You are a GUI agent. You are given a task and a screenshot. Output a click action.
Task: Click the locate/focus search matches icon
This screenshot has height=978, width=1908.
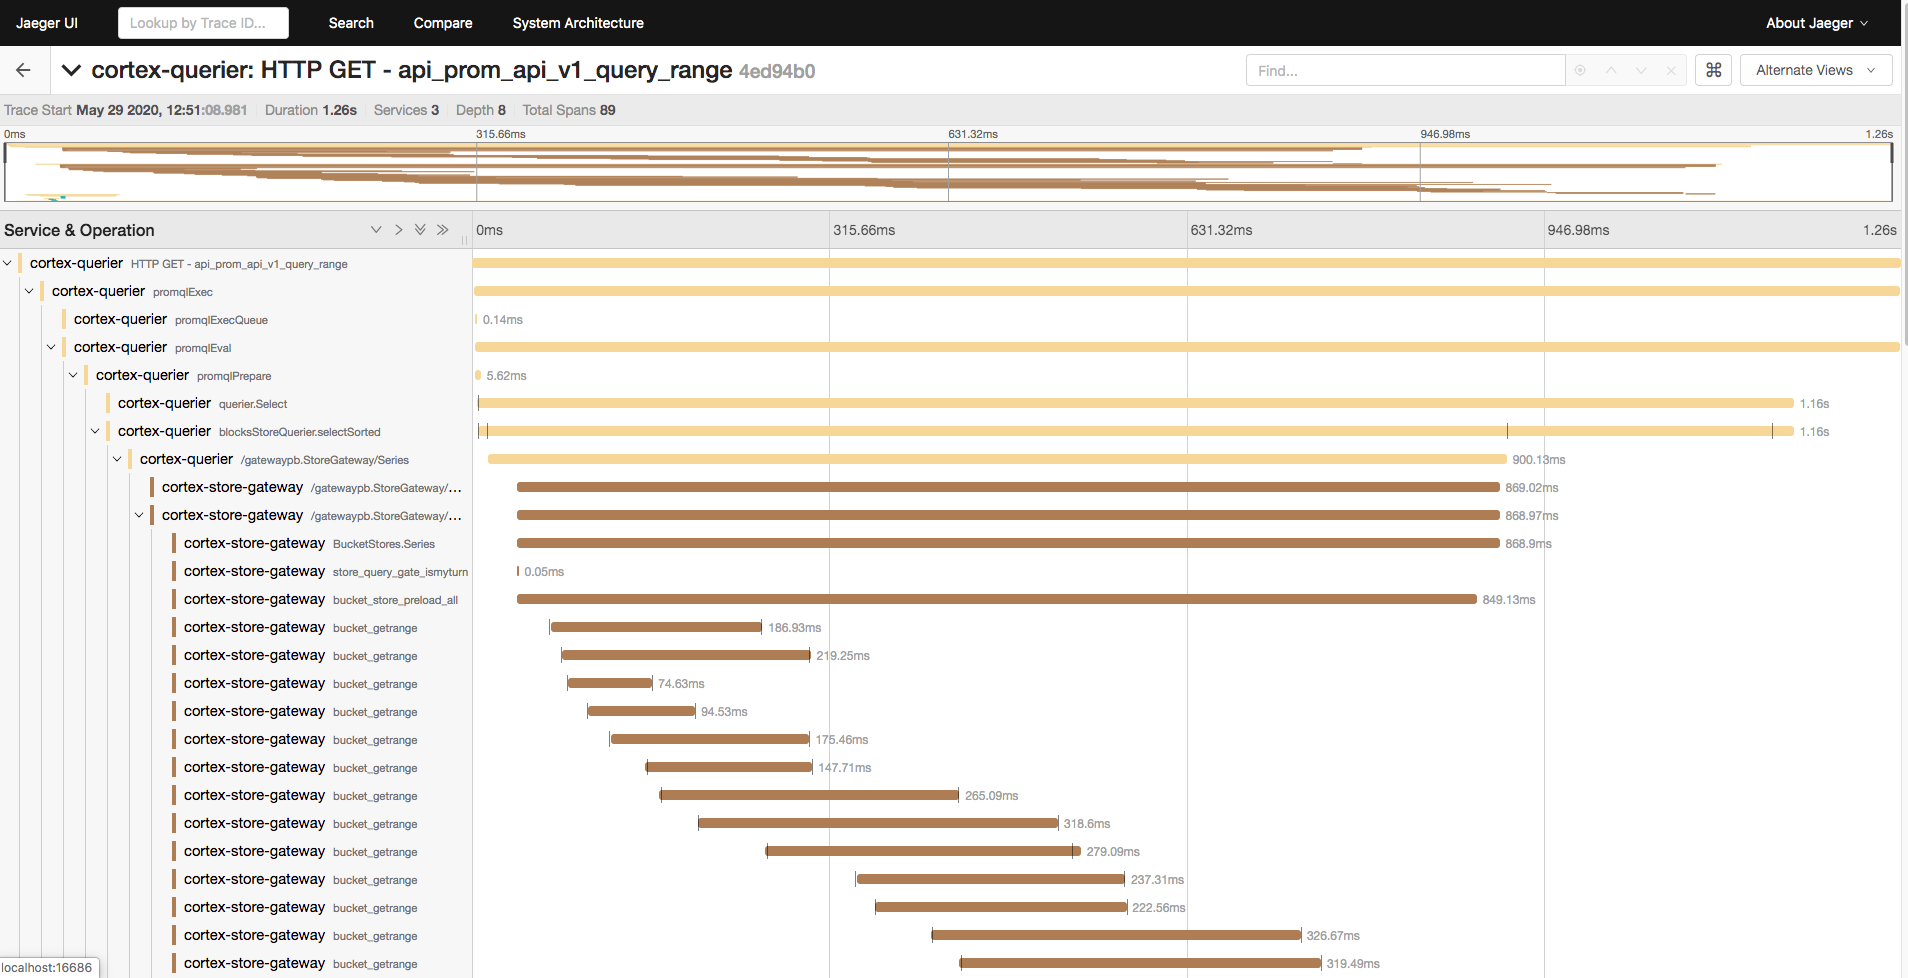(1580, 70)
